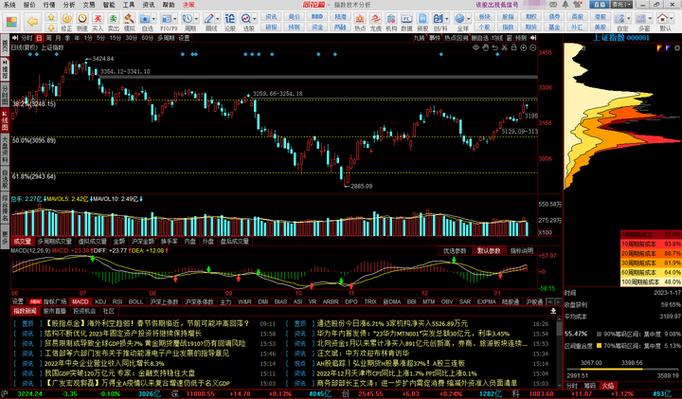Expand the 选股 dropdown arrow
Screen dimensions: 682x399
tap(255, 19)
